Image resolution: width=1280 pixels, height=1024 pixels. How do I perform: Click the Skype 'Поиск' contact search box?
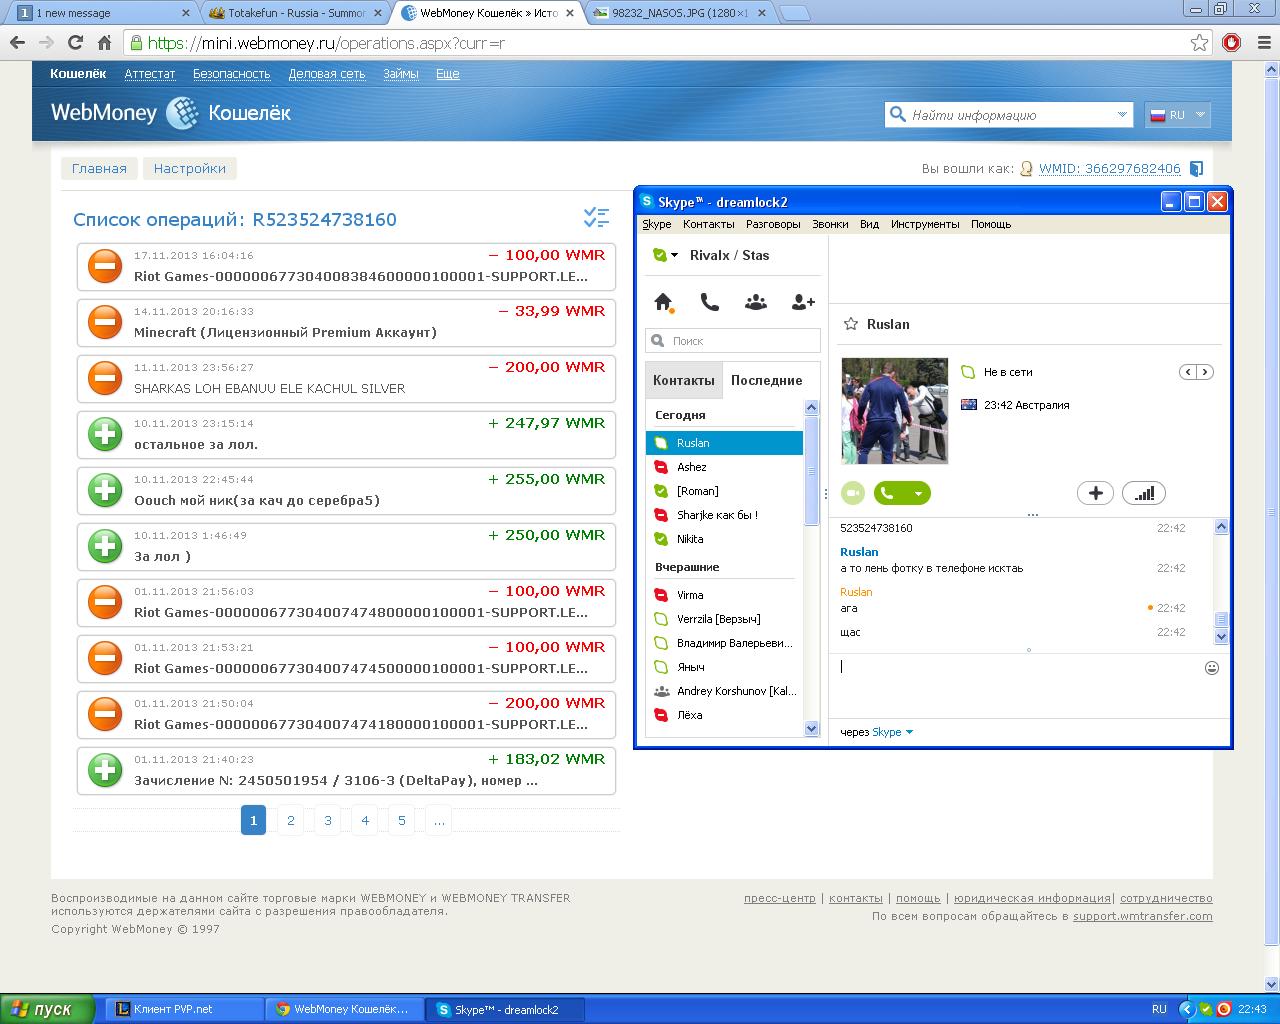click(733, 341)
